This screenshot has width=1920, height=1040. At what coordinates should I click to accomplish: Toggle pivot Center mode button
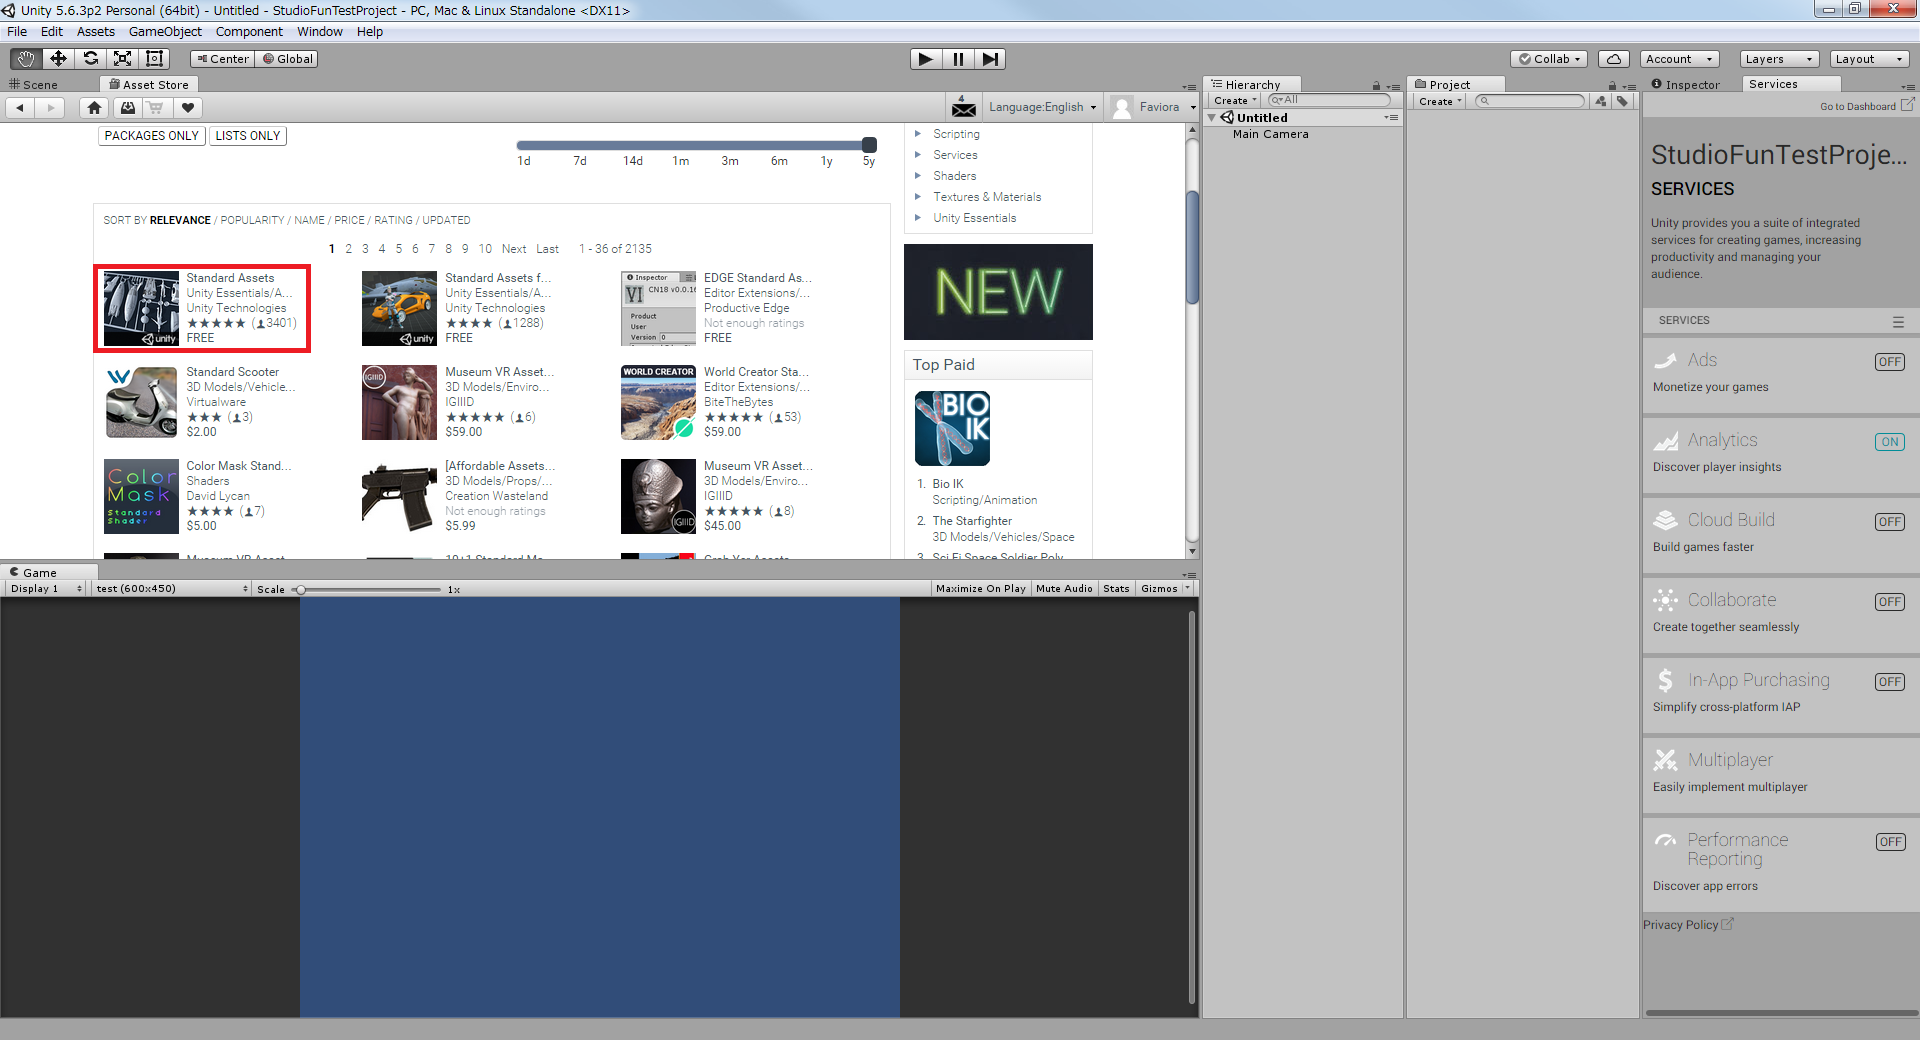pyautogui.click(x=222, y=59)
